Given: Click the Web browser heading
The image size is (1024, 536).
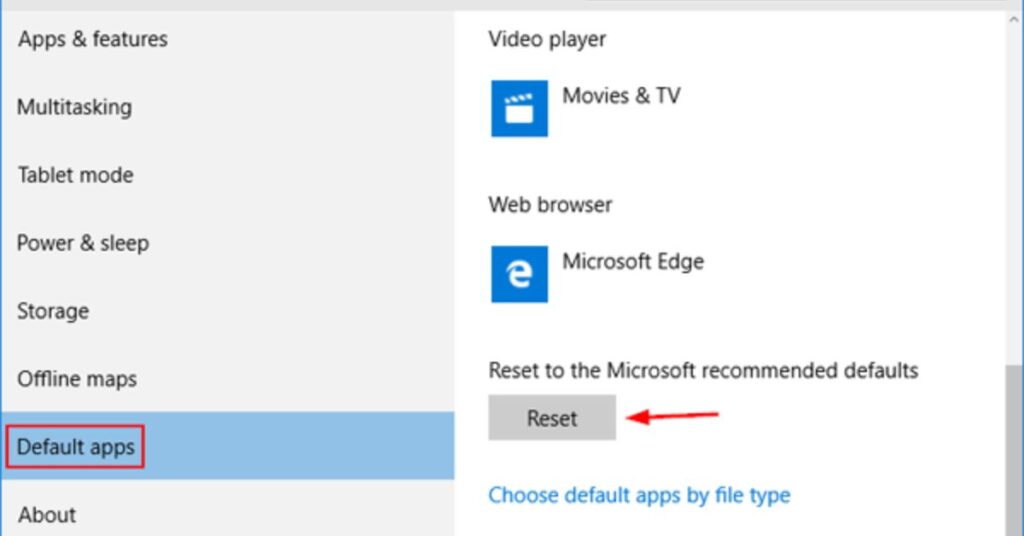Looking at the screenshot, I should point(550,205).
